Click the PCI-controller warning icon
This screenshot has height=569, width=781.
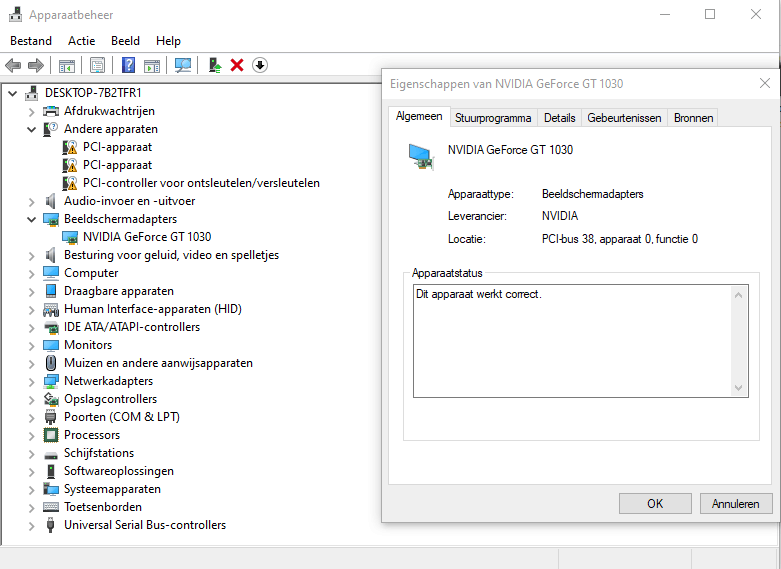point(70,183)
